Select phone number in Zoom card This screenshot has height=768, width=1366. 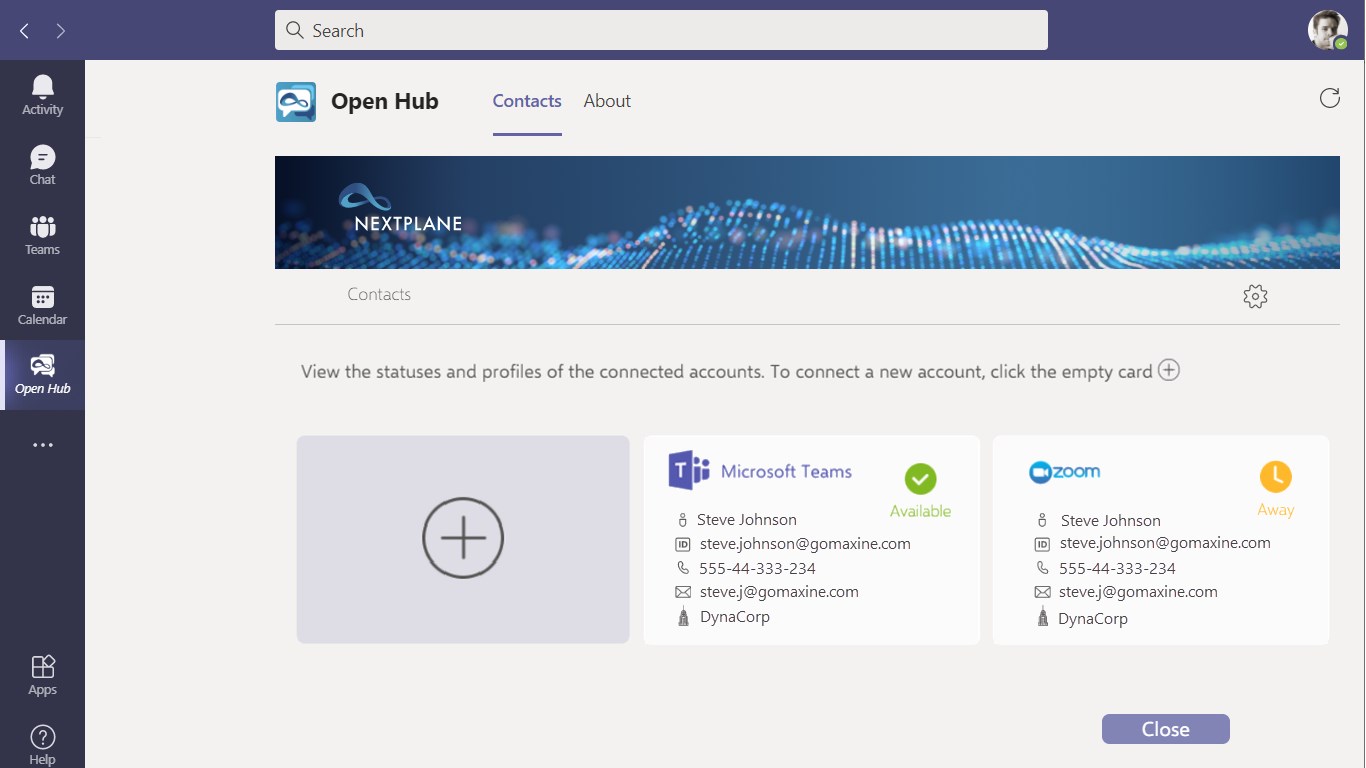[1117, 568]
